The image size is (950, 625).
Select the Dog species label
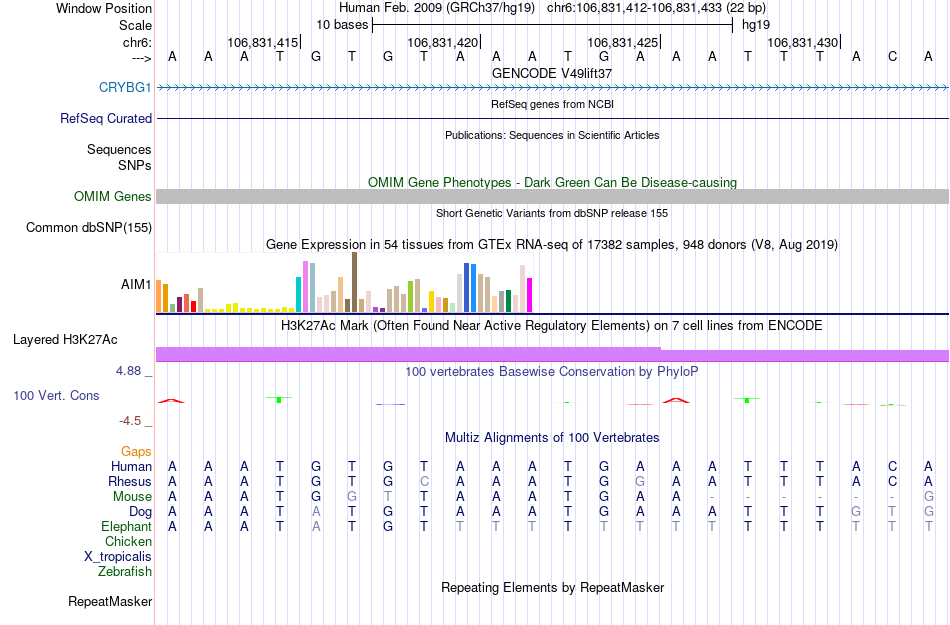tap(140, 512)
